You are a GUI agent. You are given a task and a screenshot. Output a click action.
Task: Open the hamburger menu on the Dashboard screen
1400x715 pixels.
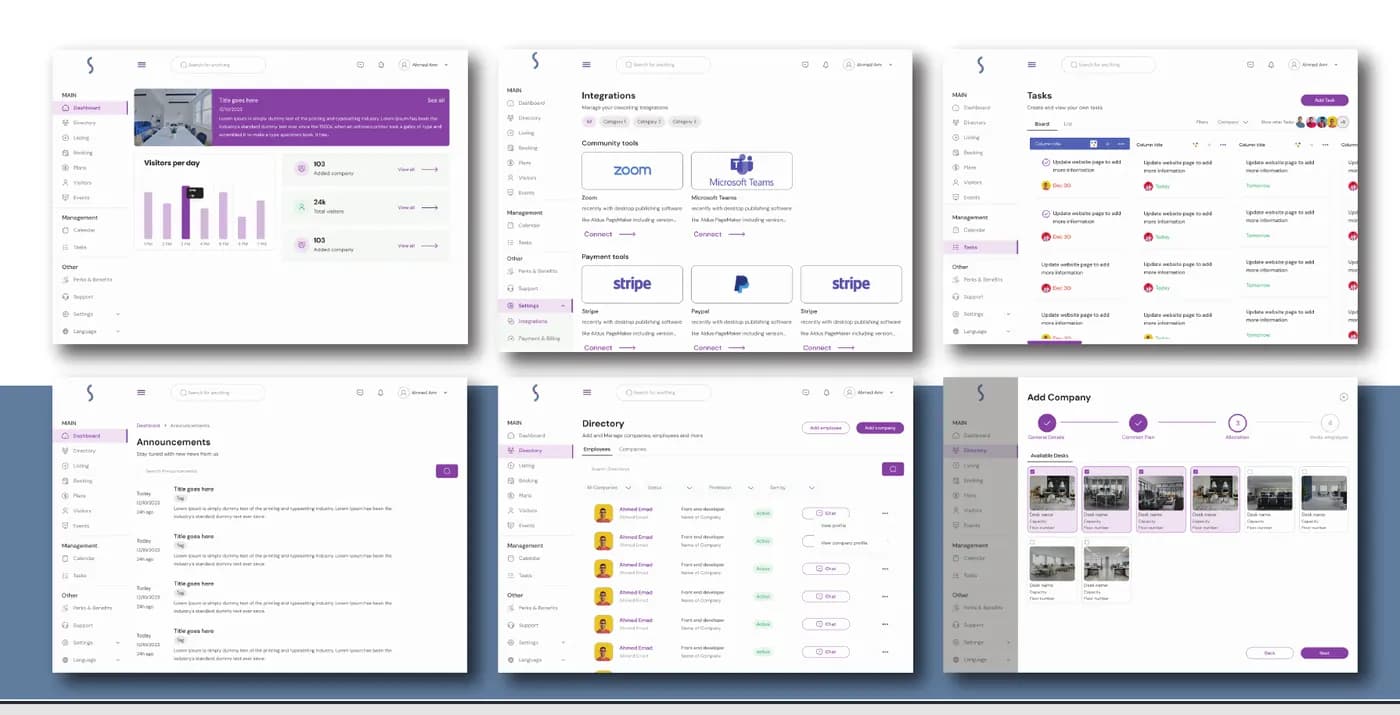point(141,64)
